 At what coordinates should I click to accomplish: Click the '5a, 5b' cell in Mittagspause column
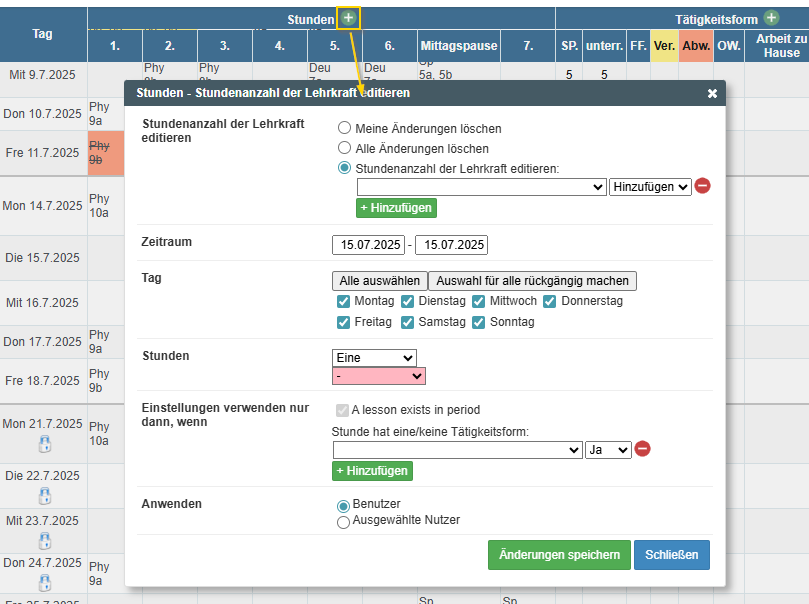point(436,75)
